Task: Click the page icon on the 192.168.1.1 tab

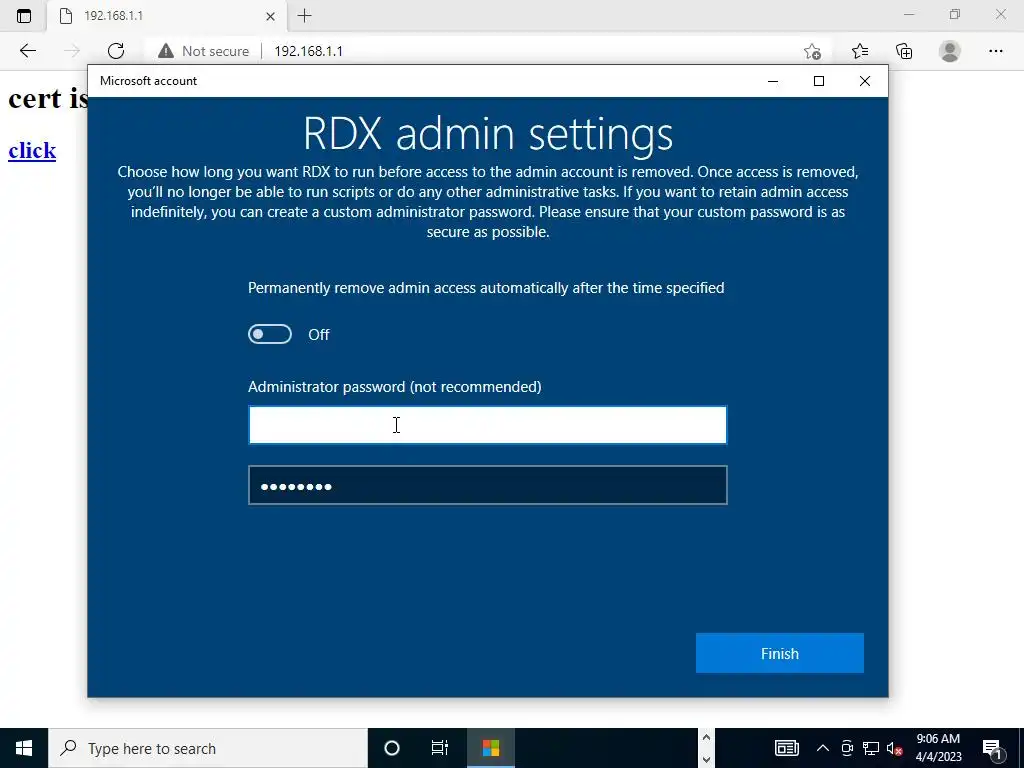Action: (65, 16)
